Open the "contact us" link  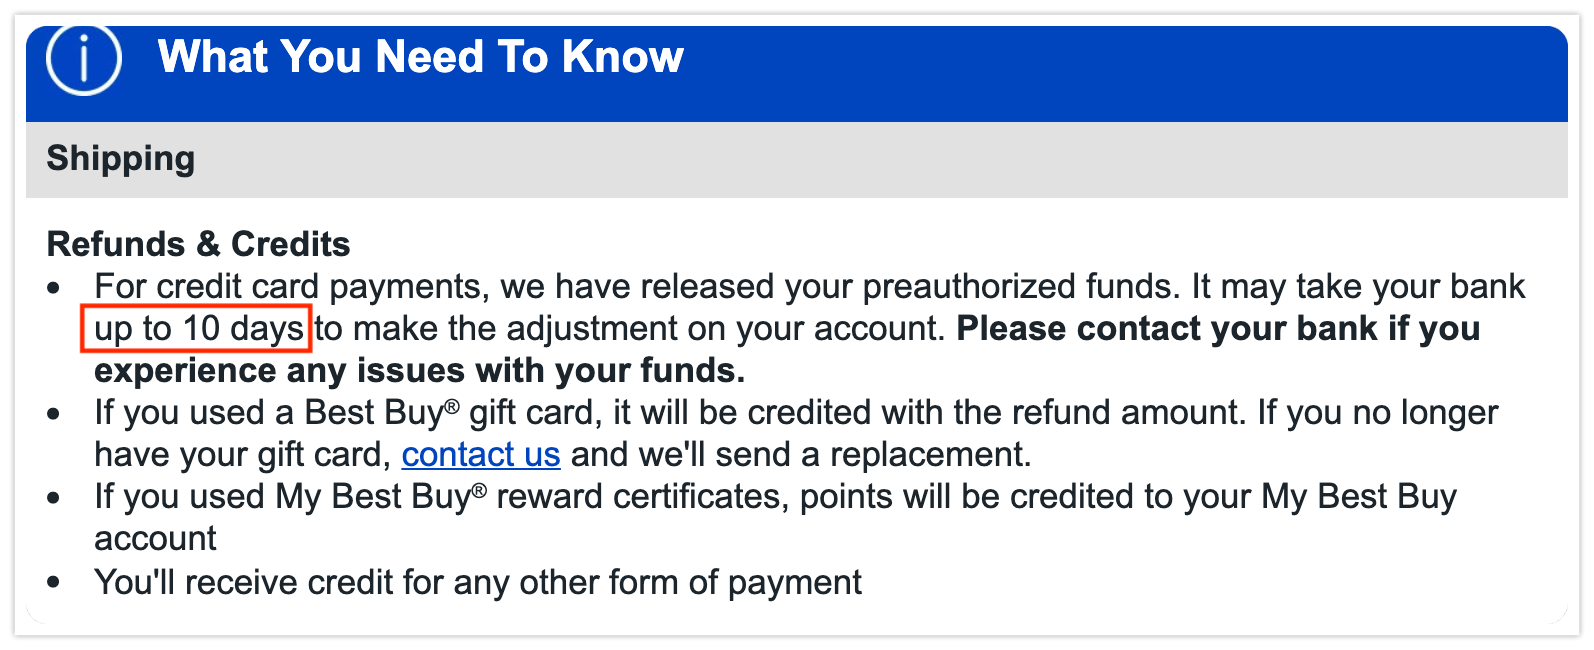[481, 455]
